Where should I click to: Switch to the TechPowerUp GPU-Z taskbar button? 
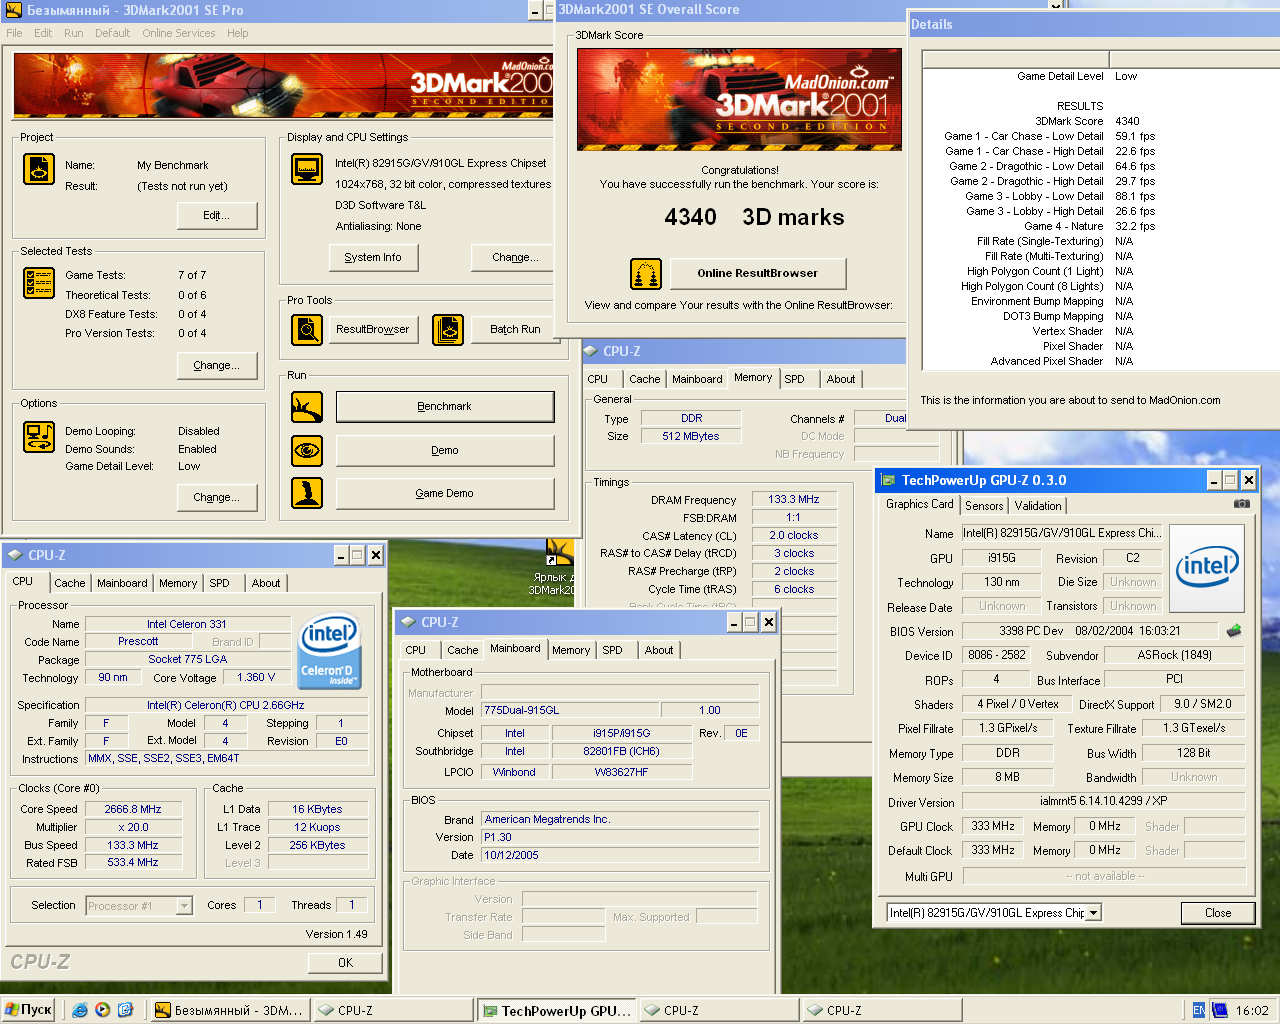(x=556, y=1010)
